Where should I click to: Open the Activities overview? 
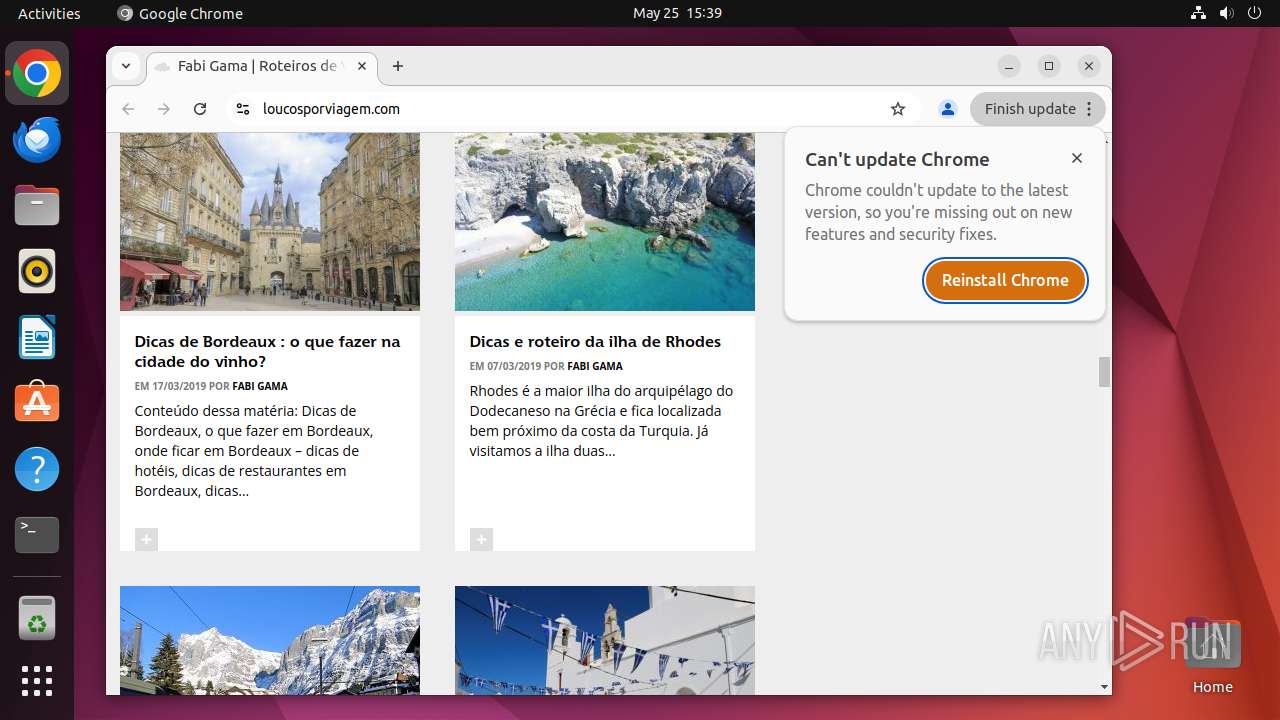point(49,13)
